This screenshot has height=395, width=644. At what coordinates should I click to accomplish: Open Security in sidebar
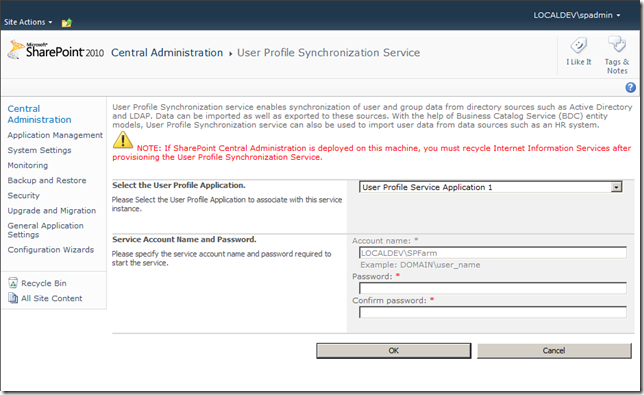tap(23, 196)
